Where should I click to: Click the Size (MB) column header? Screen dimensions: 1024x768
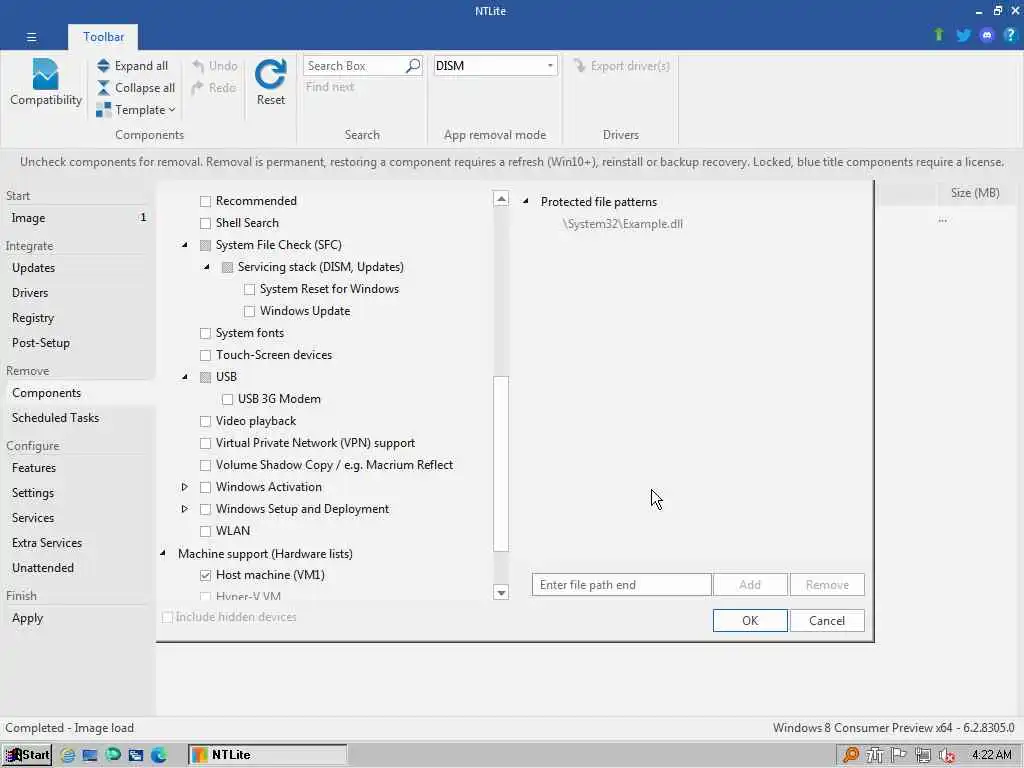click(975, 193)
